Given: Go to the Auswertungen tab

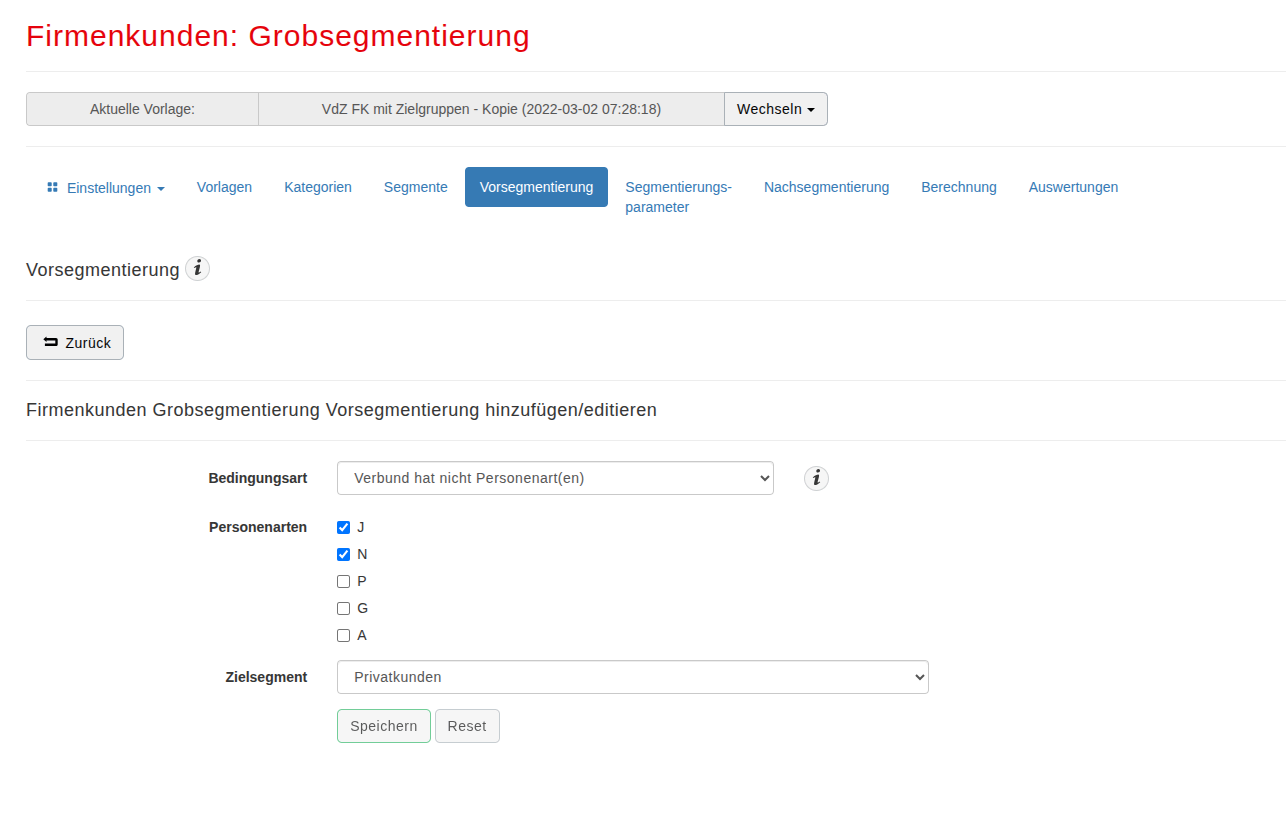Looking at the screenshot, I should coord(1073,187).
